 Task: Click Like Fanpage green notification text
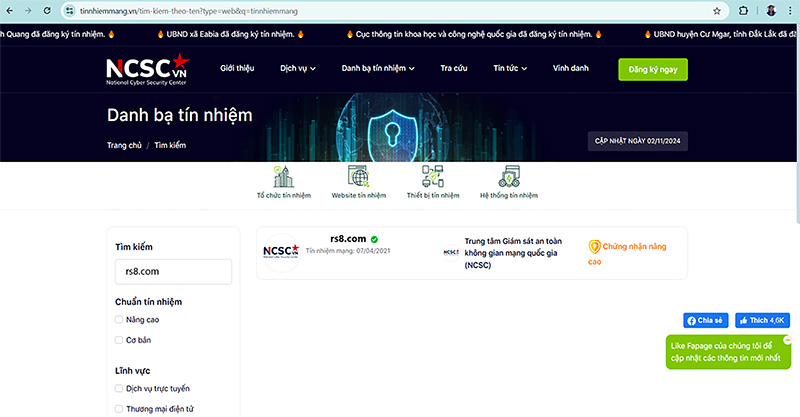click(725, 352)
